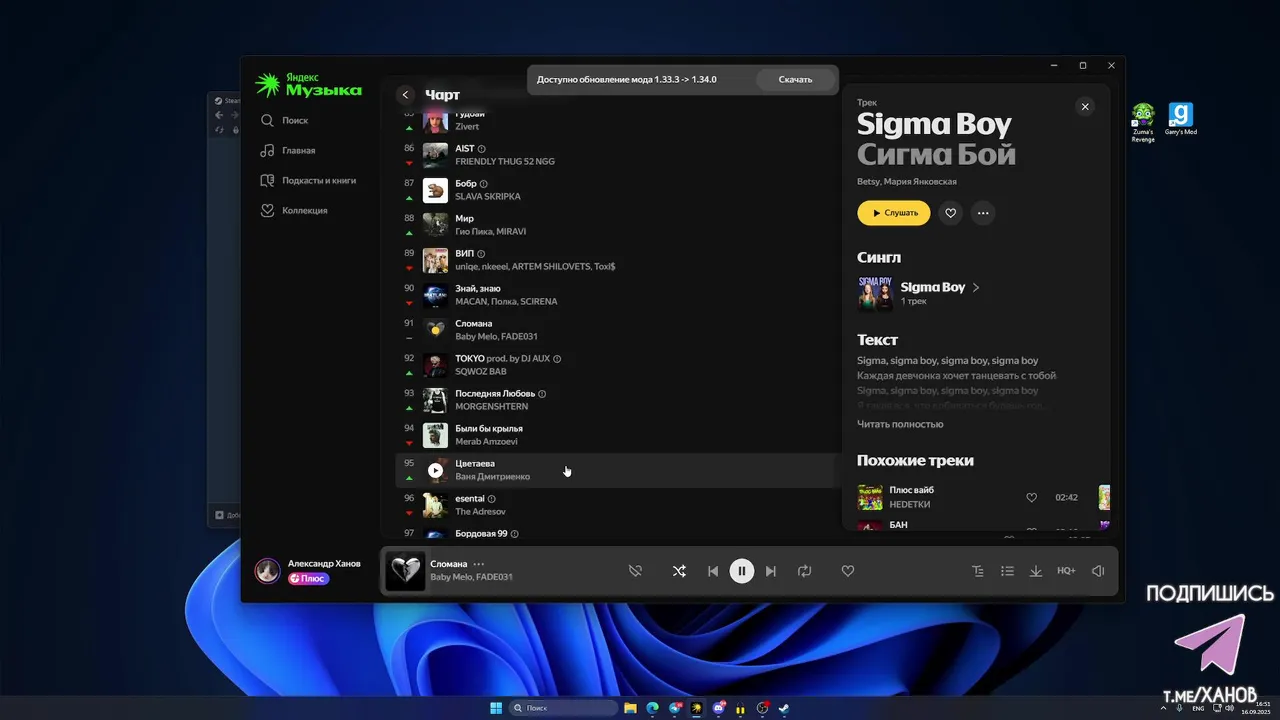Screen dimensions: 1280x720
Task: Open Microsoft Edge from the taskbar
Action: pos(652,708)
